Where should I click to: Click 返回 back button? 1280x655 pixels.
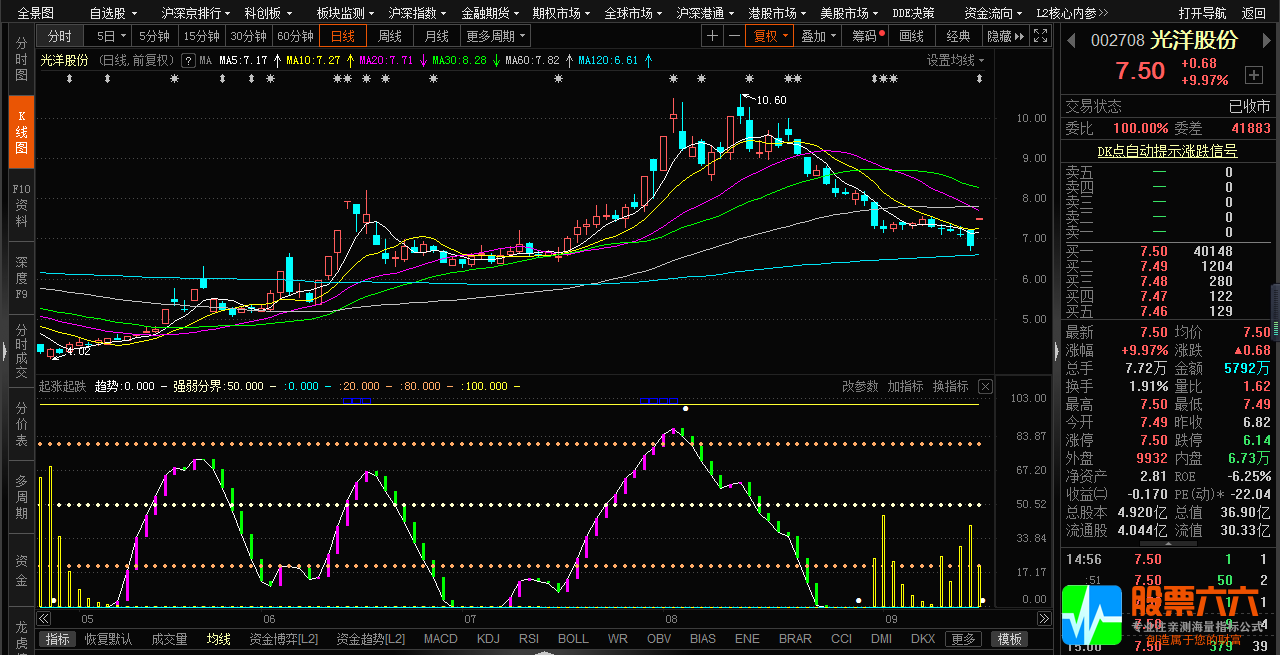tap(1254, 13)
